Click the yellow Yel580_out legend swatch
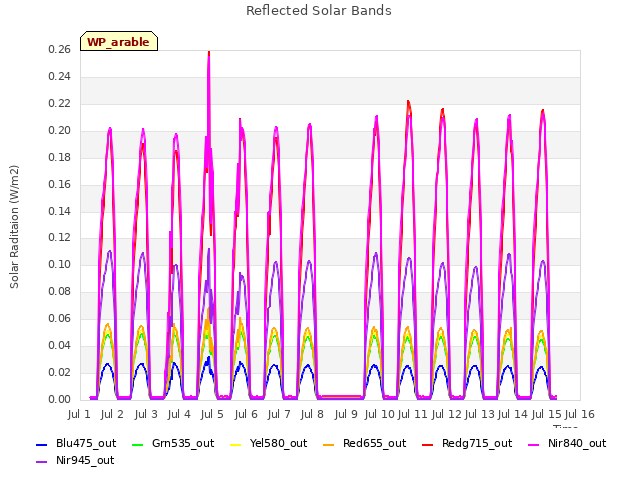 point(236,444)
